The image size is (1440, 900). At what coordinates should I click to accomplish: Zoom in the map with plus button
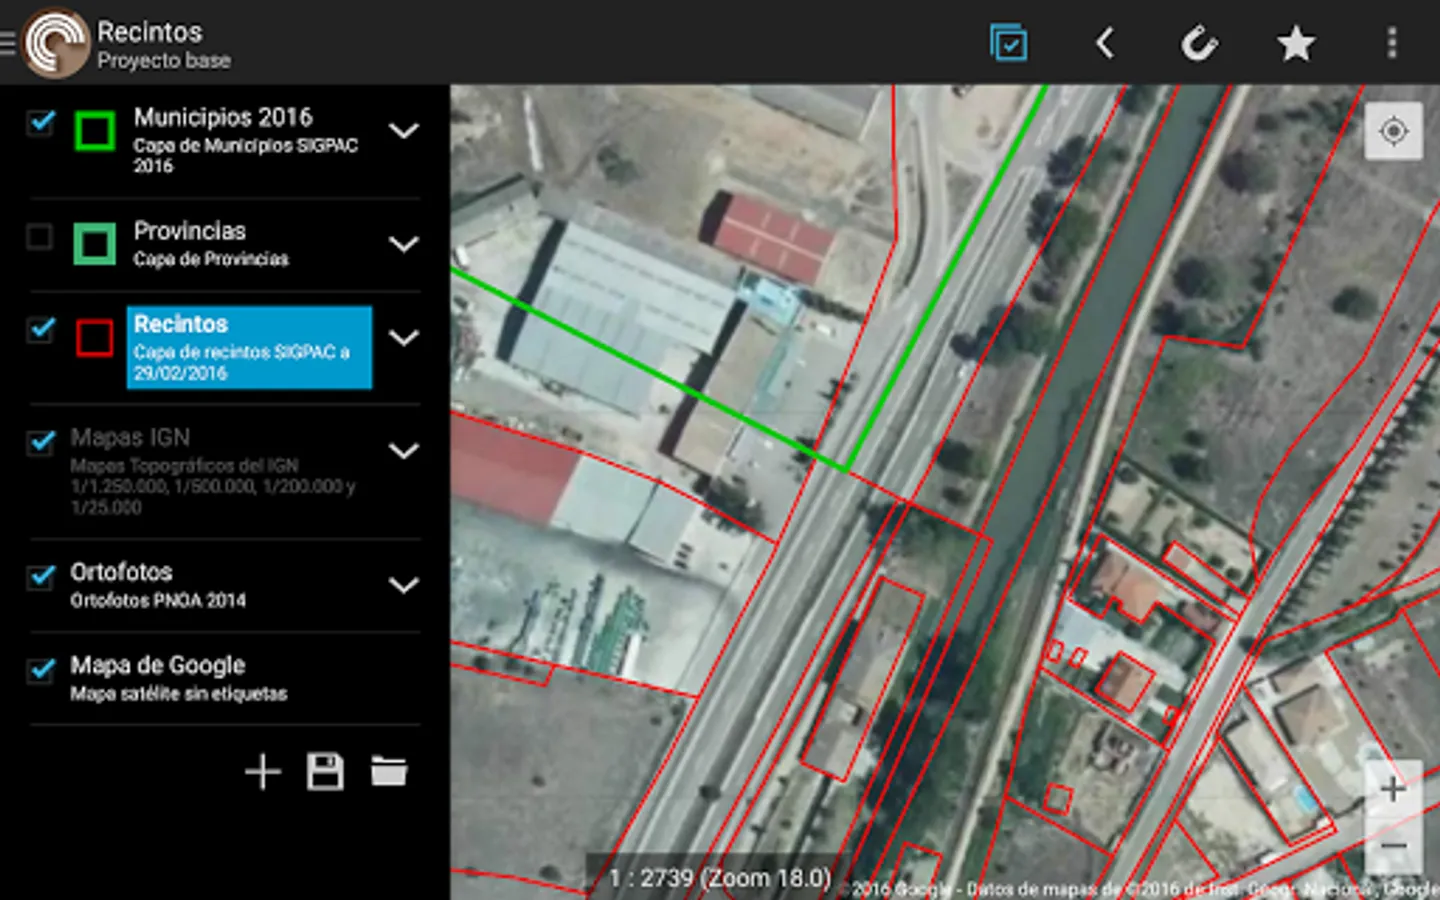pyautogui.click(x=1393, y=789)
